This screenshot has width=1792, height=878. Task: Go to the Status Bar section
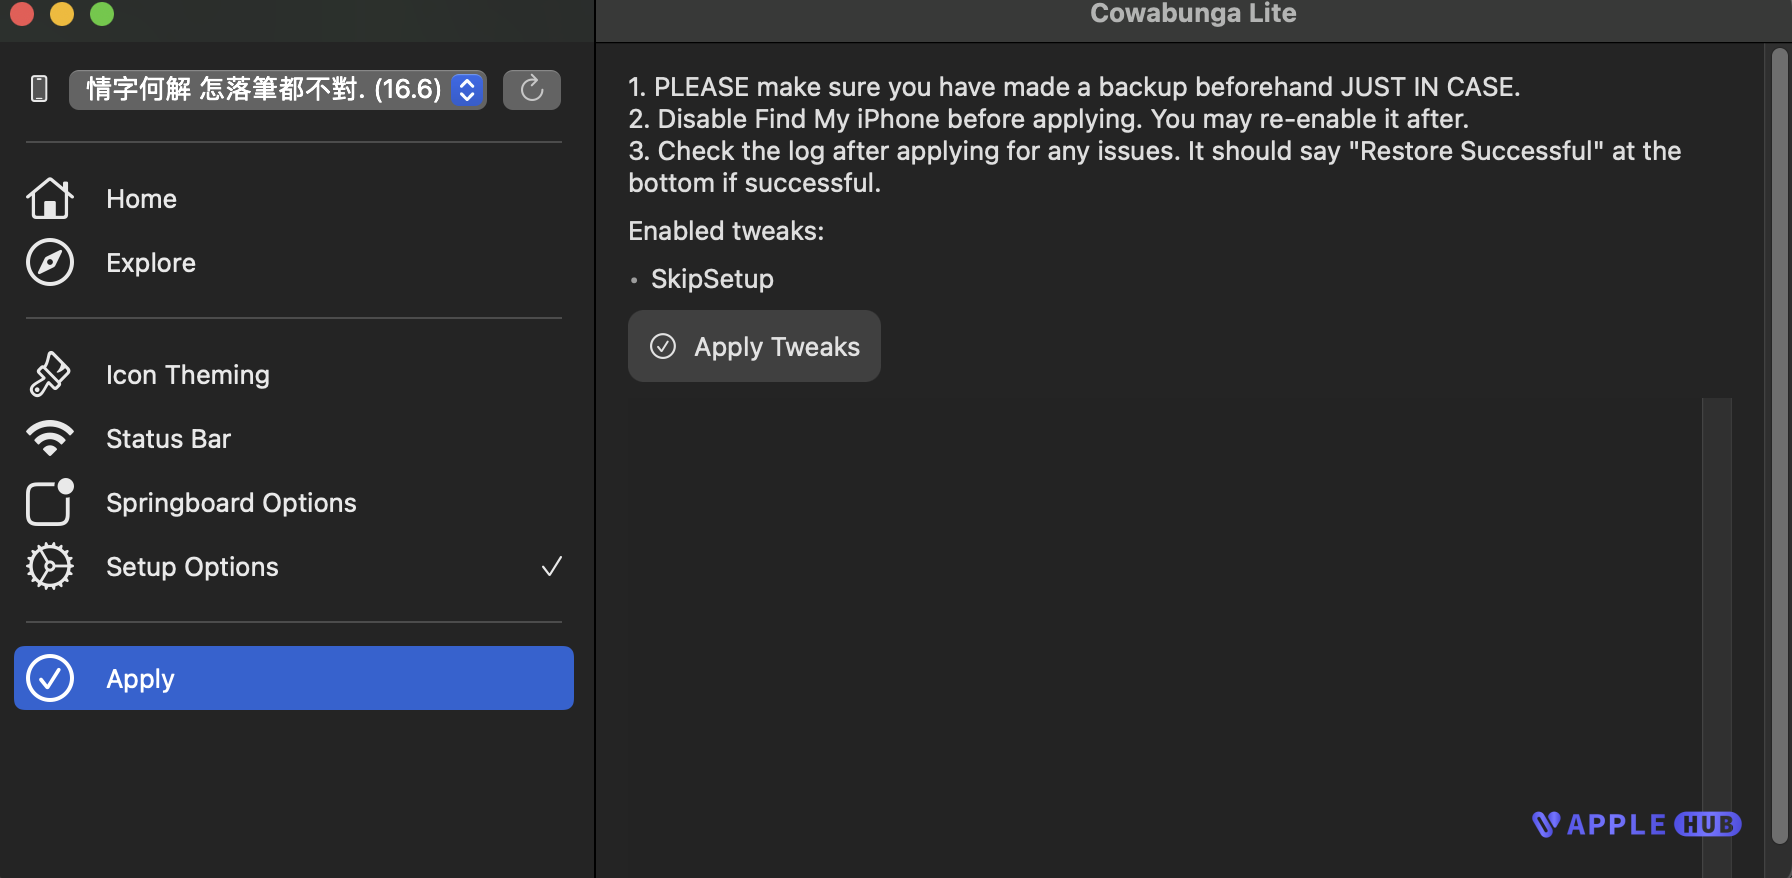[168, 439]
